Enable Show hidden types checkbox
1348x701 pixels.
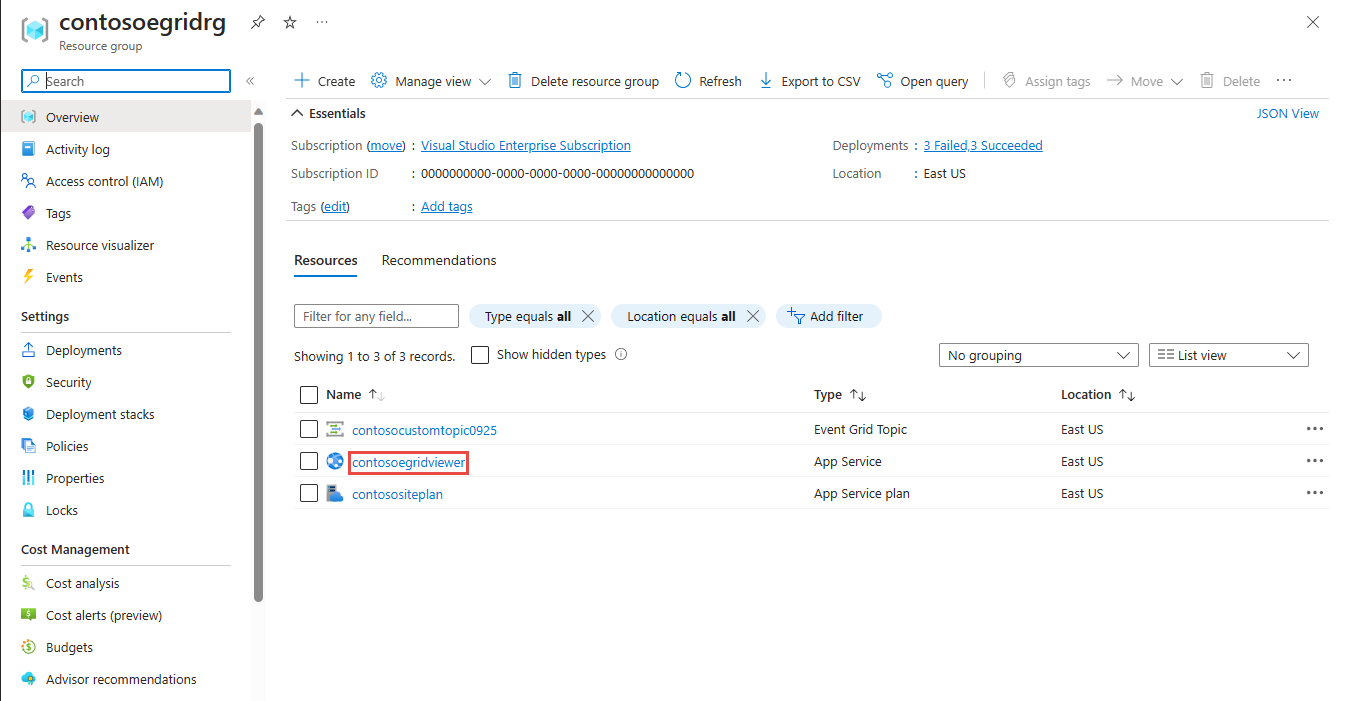pyautogui.click(x=480, y=355)
